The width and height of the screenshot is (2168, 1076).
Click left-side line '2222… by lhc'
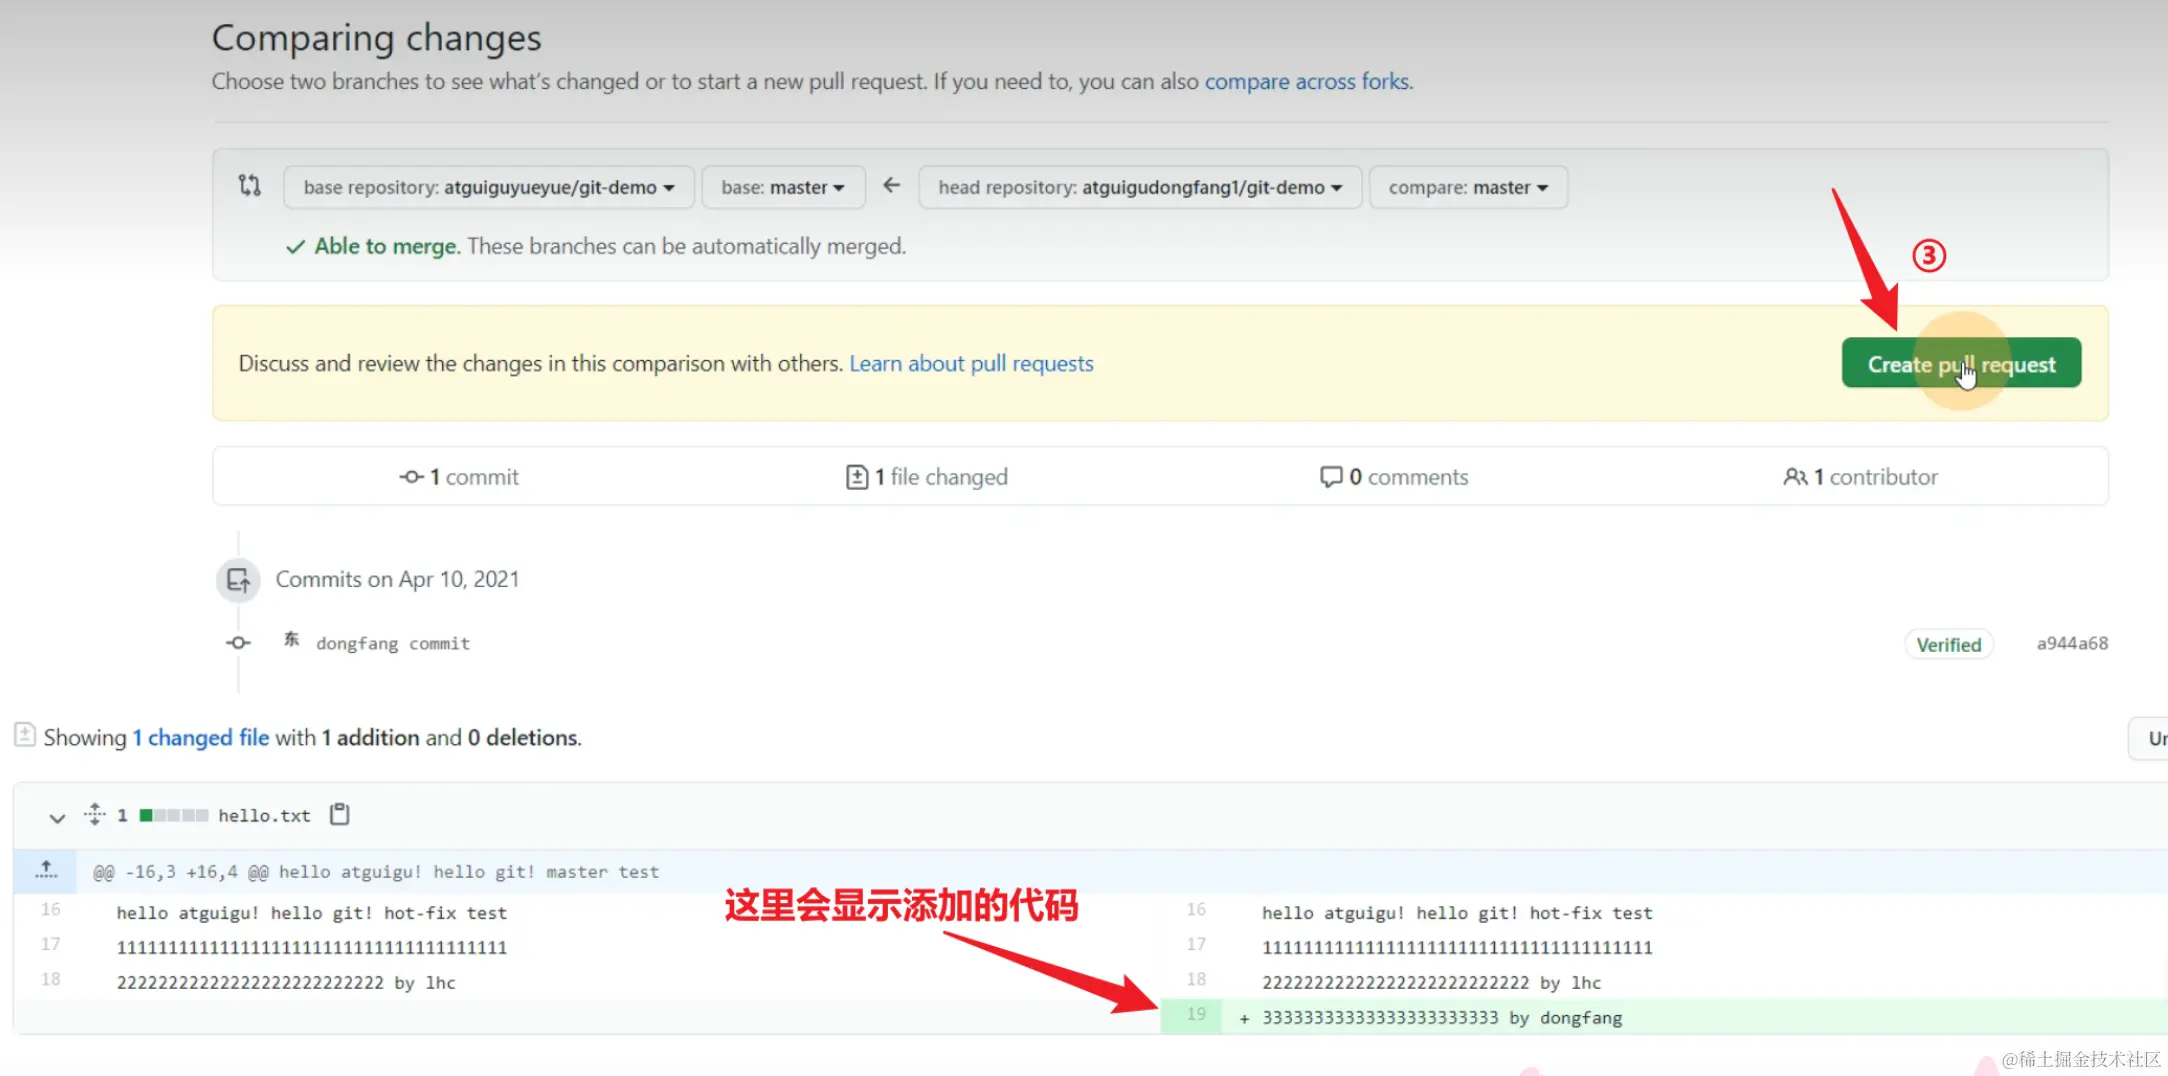coord(286,983)
